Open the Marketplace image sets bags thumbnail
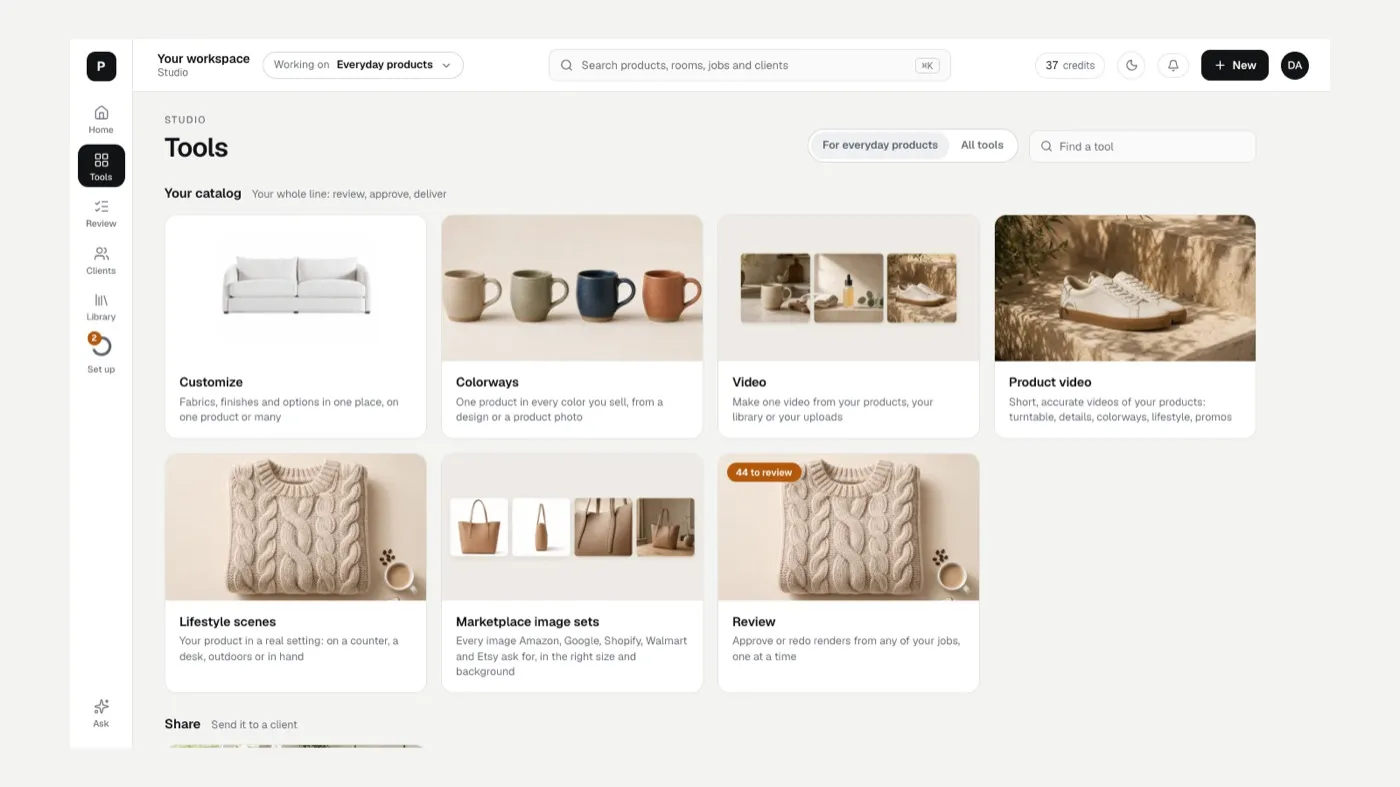 pos(572,527)
